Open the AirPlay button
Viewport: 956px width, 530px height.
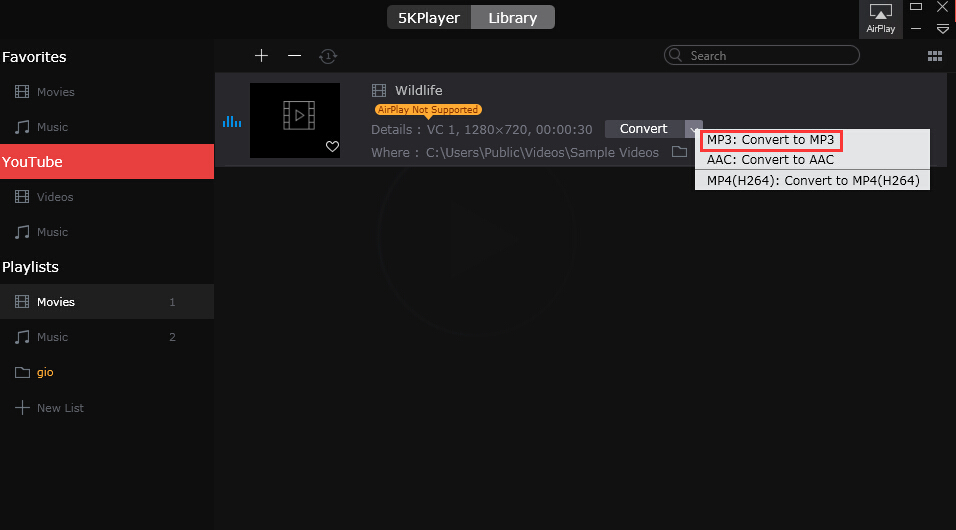pyautogui.click(x=880, y=19)
